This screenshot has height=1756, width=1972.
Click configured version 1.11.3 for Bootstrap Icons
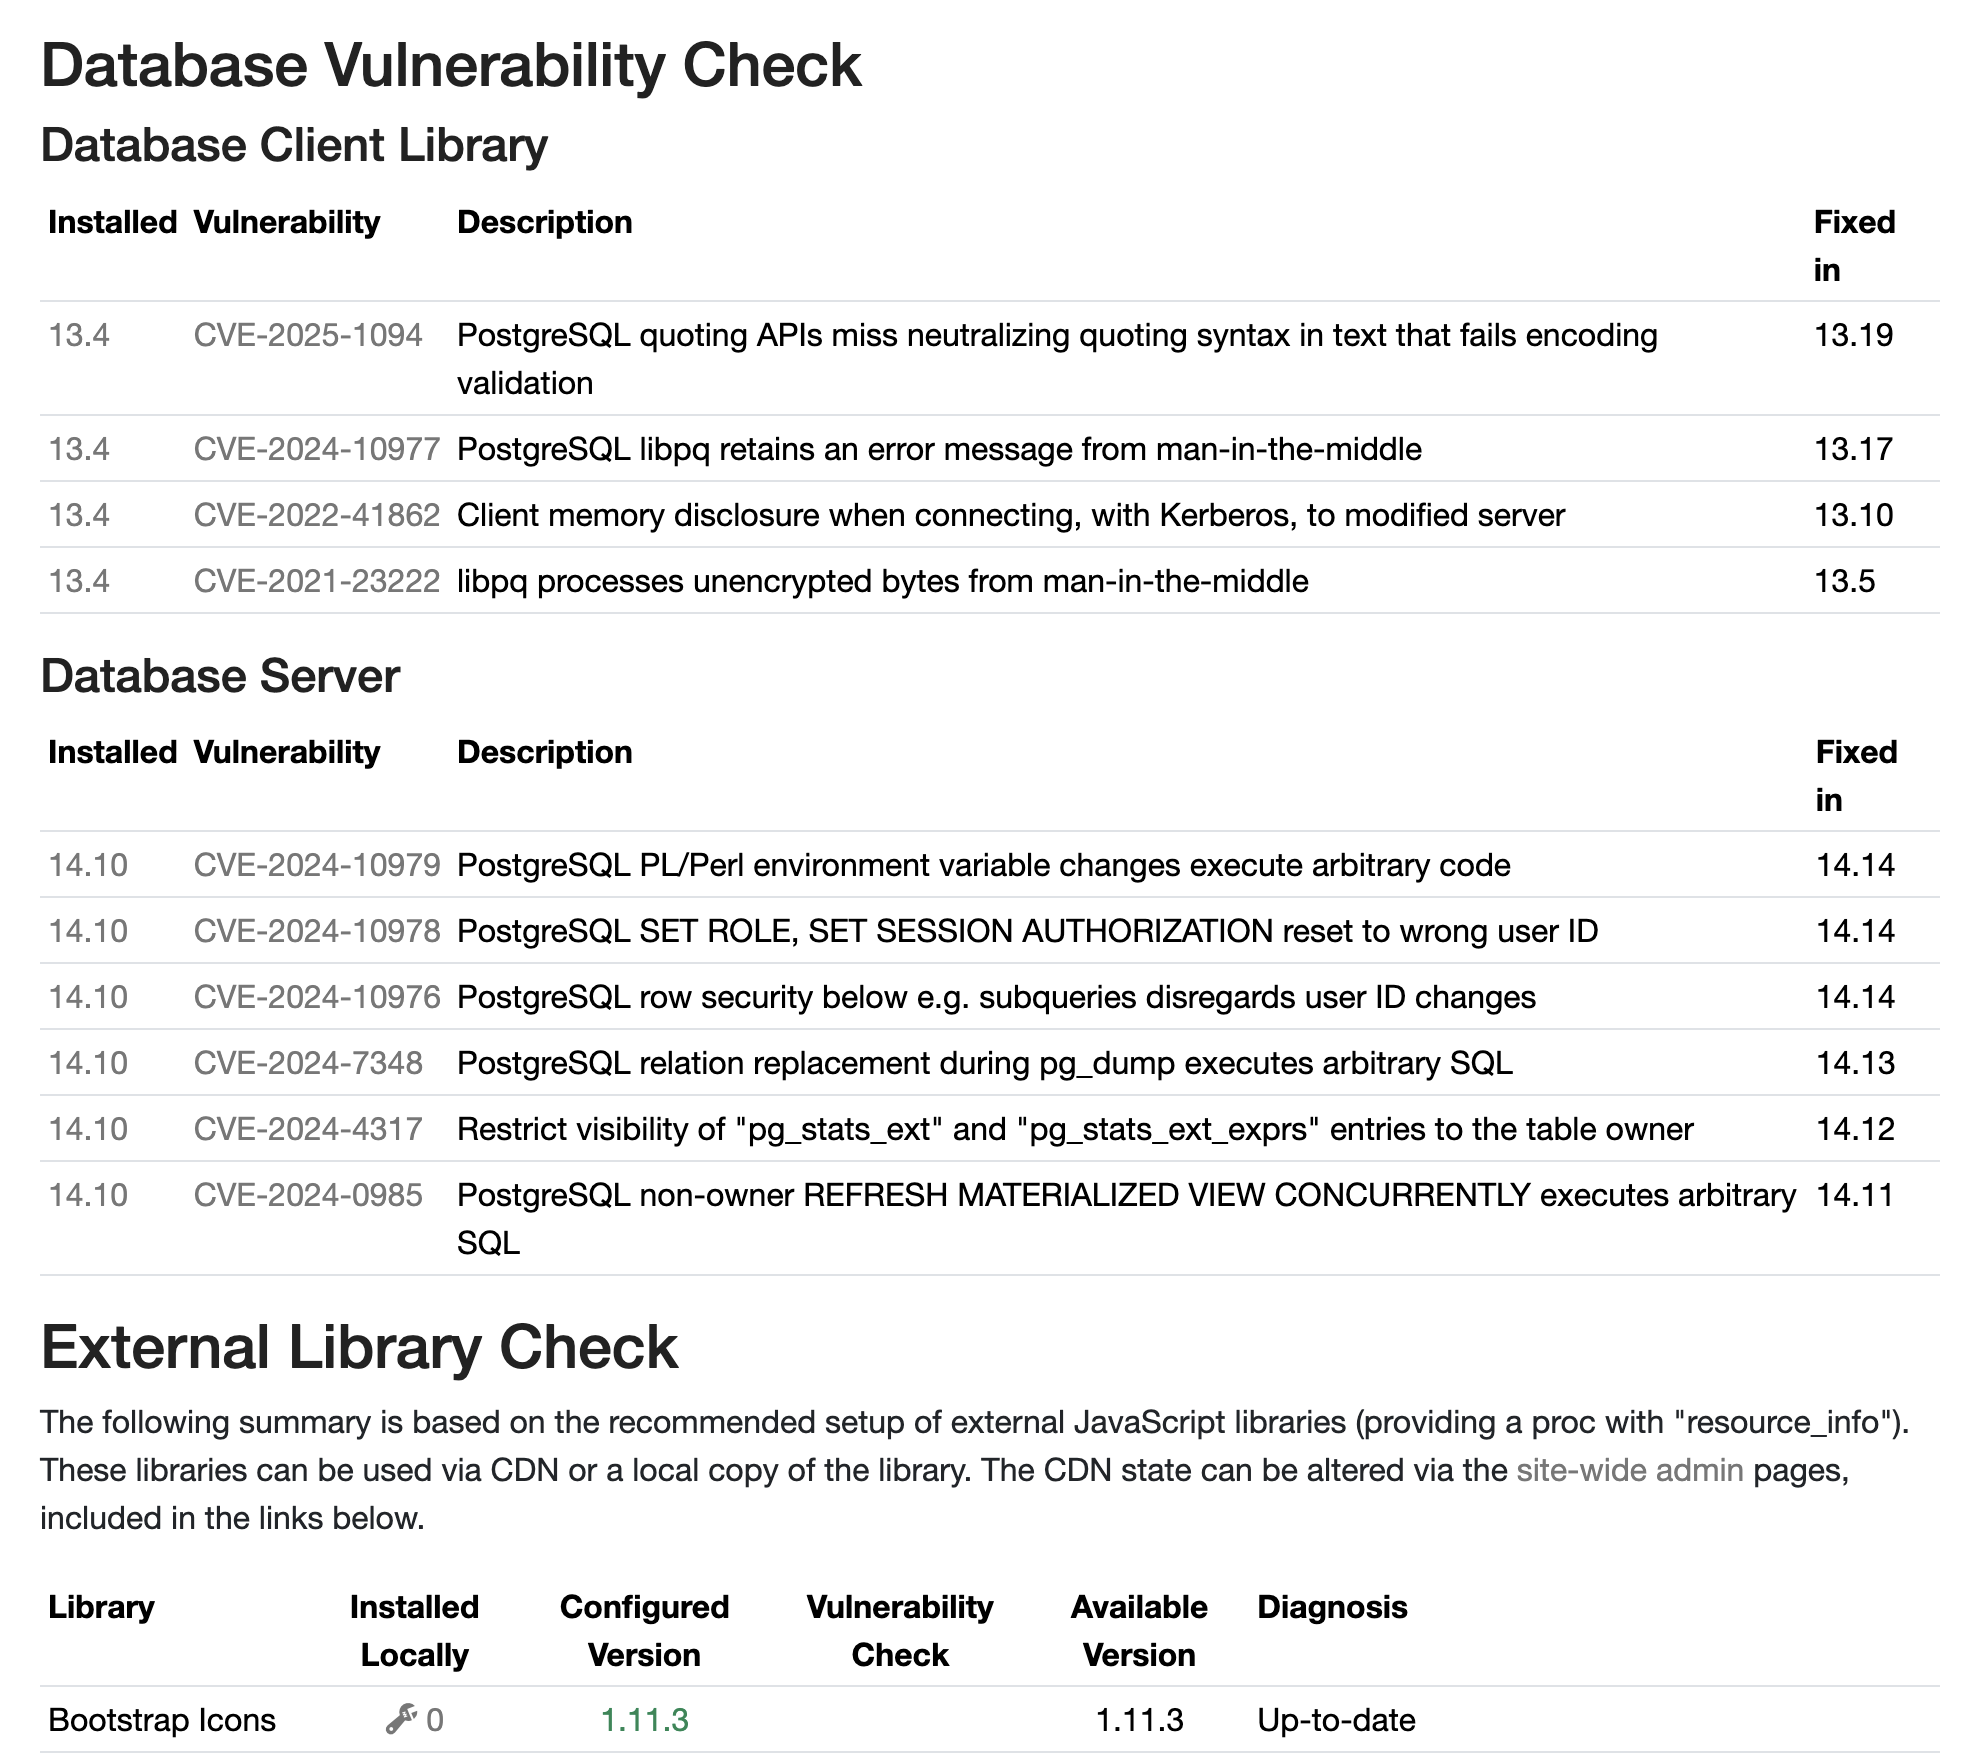tap(644, 1720)
